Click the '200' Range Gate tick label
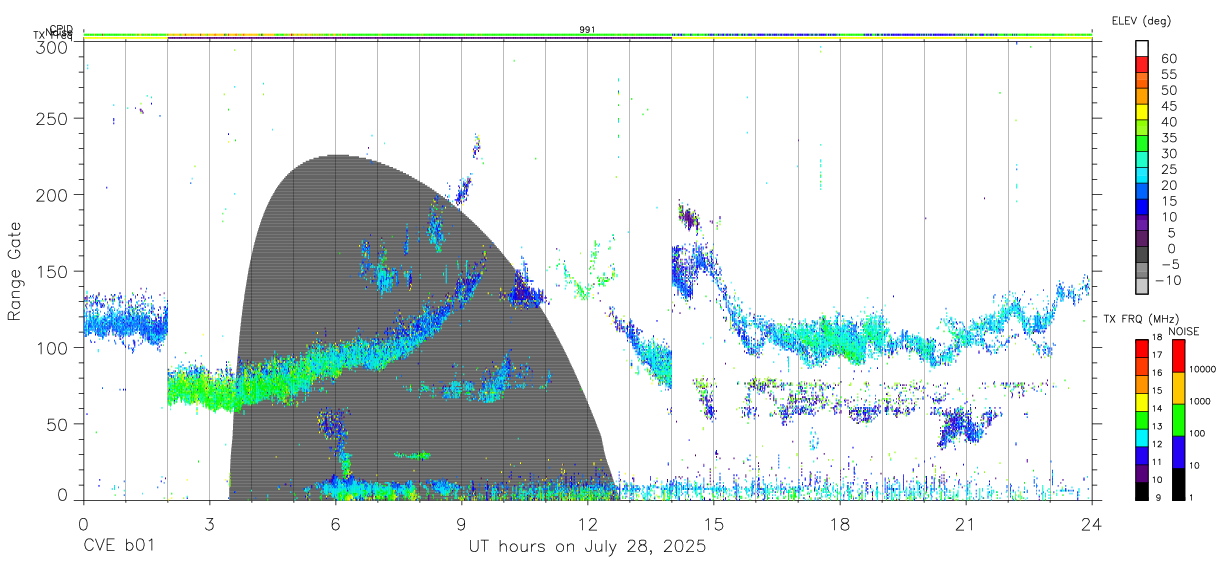The image size is (1228, 567). (x=53, y=194)
